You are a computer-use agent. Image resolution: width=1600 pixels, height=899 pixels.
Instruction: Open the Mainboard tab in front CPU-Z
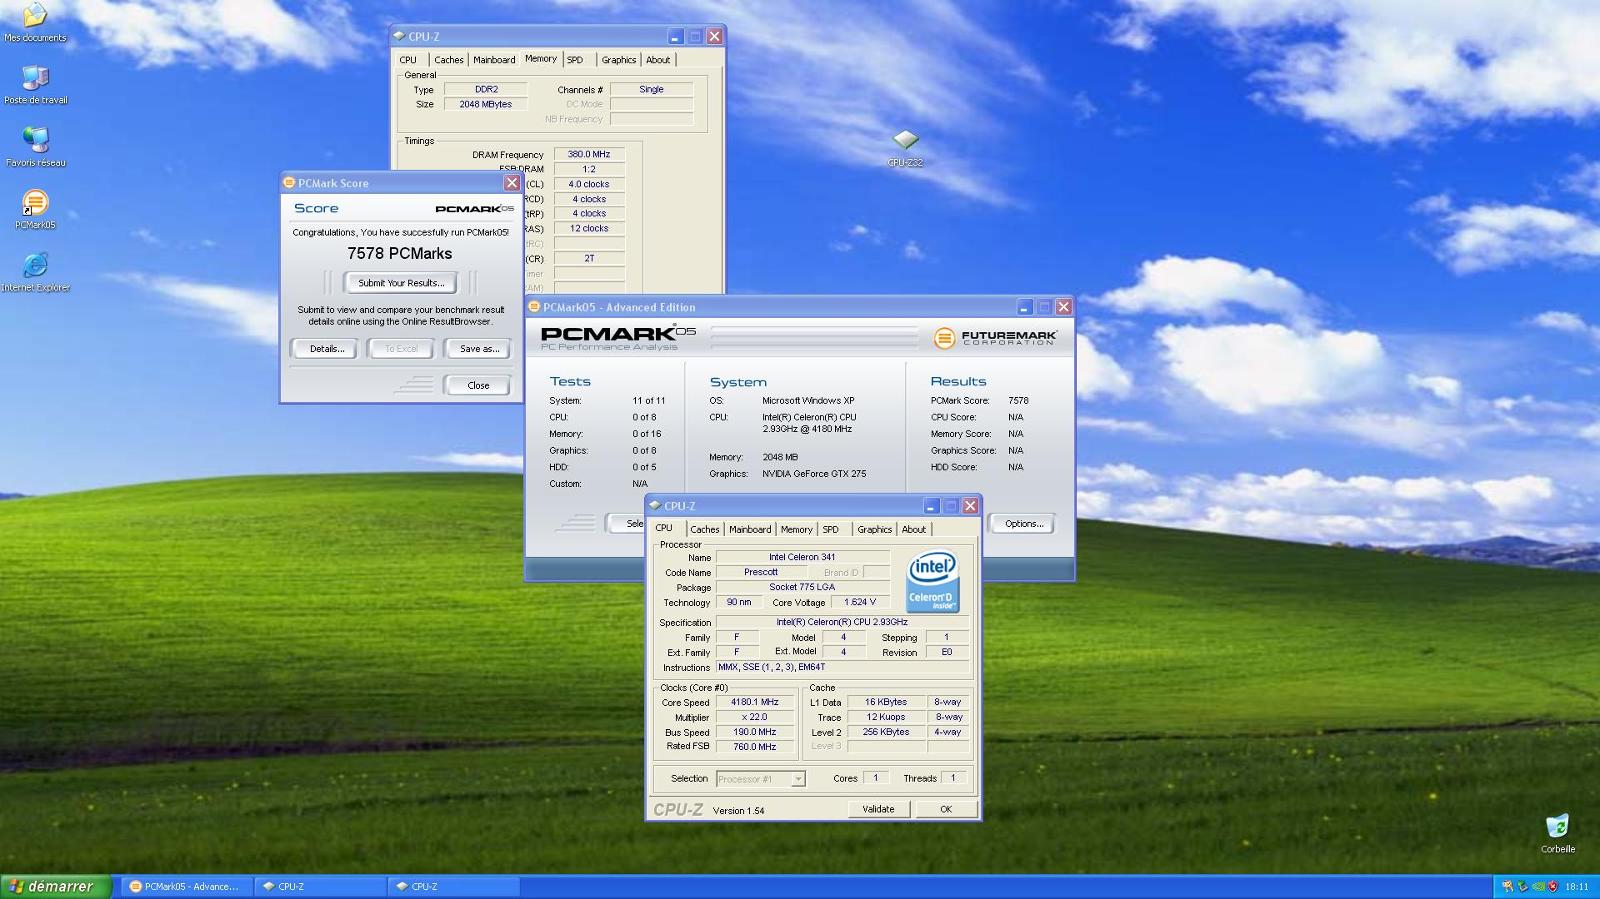point(750,529)
